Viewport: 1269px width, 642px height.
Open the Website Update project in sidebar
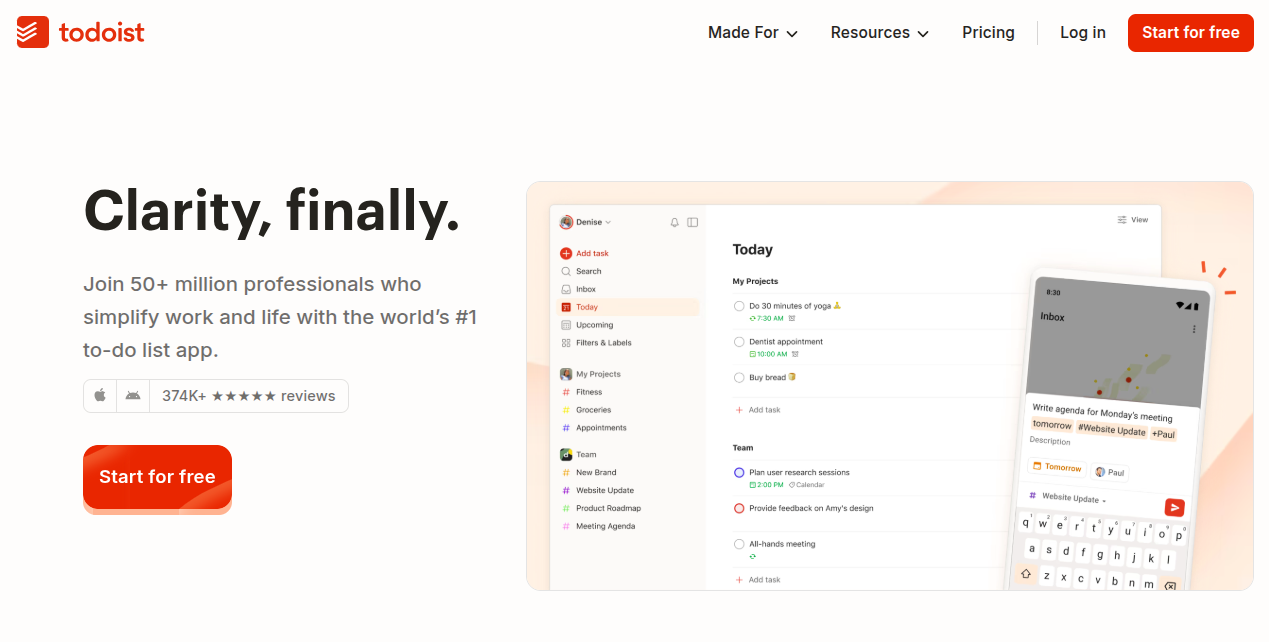point(597,490)
